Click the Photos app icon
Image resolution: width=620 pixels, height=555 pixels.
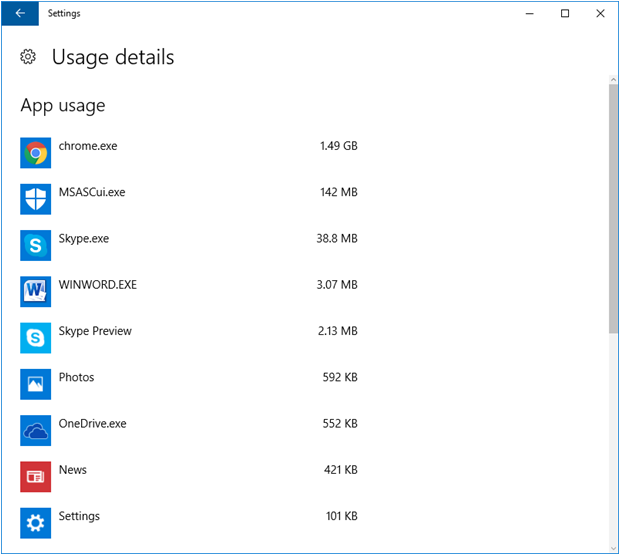[x=36, y=384]
